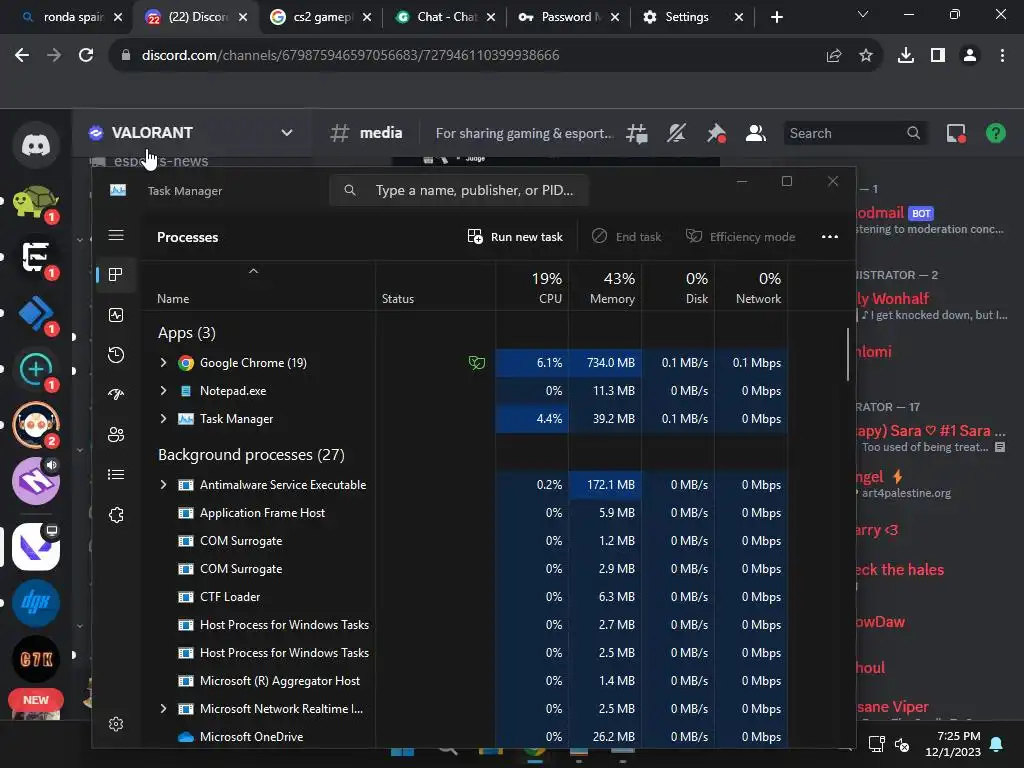Open Chrome profile avatar icon
Screen dimensions: 1024x768
click(970, 56)
